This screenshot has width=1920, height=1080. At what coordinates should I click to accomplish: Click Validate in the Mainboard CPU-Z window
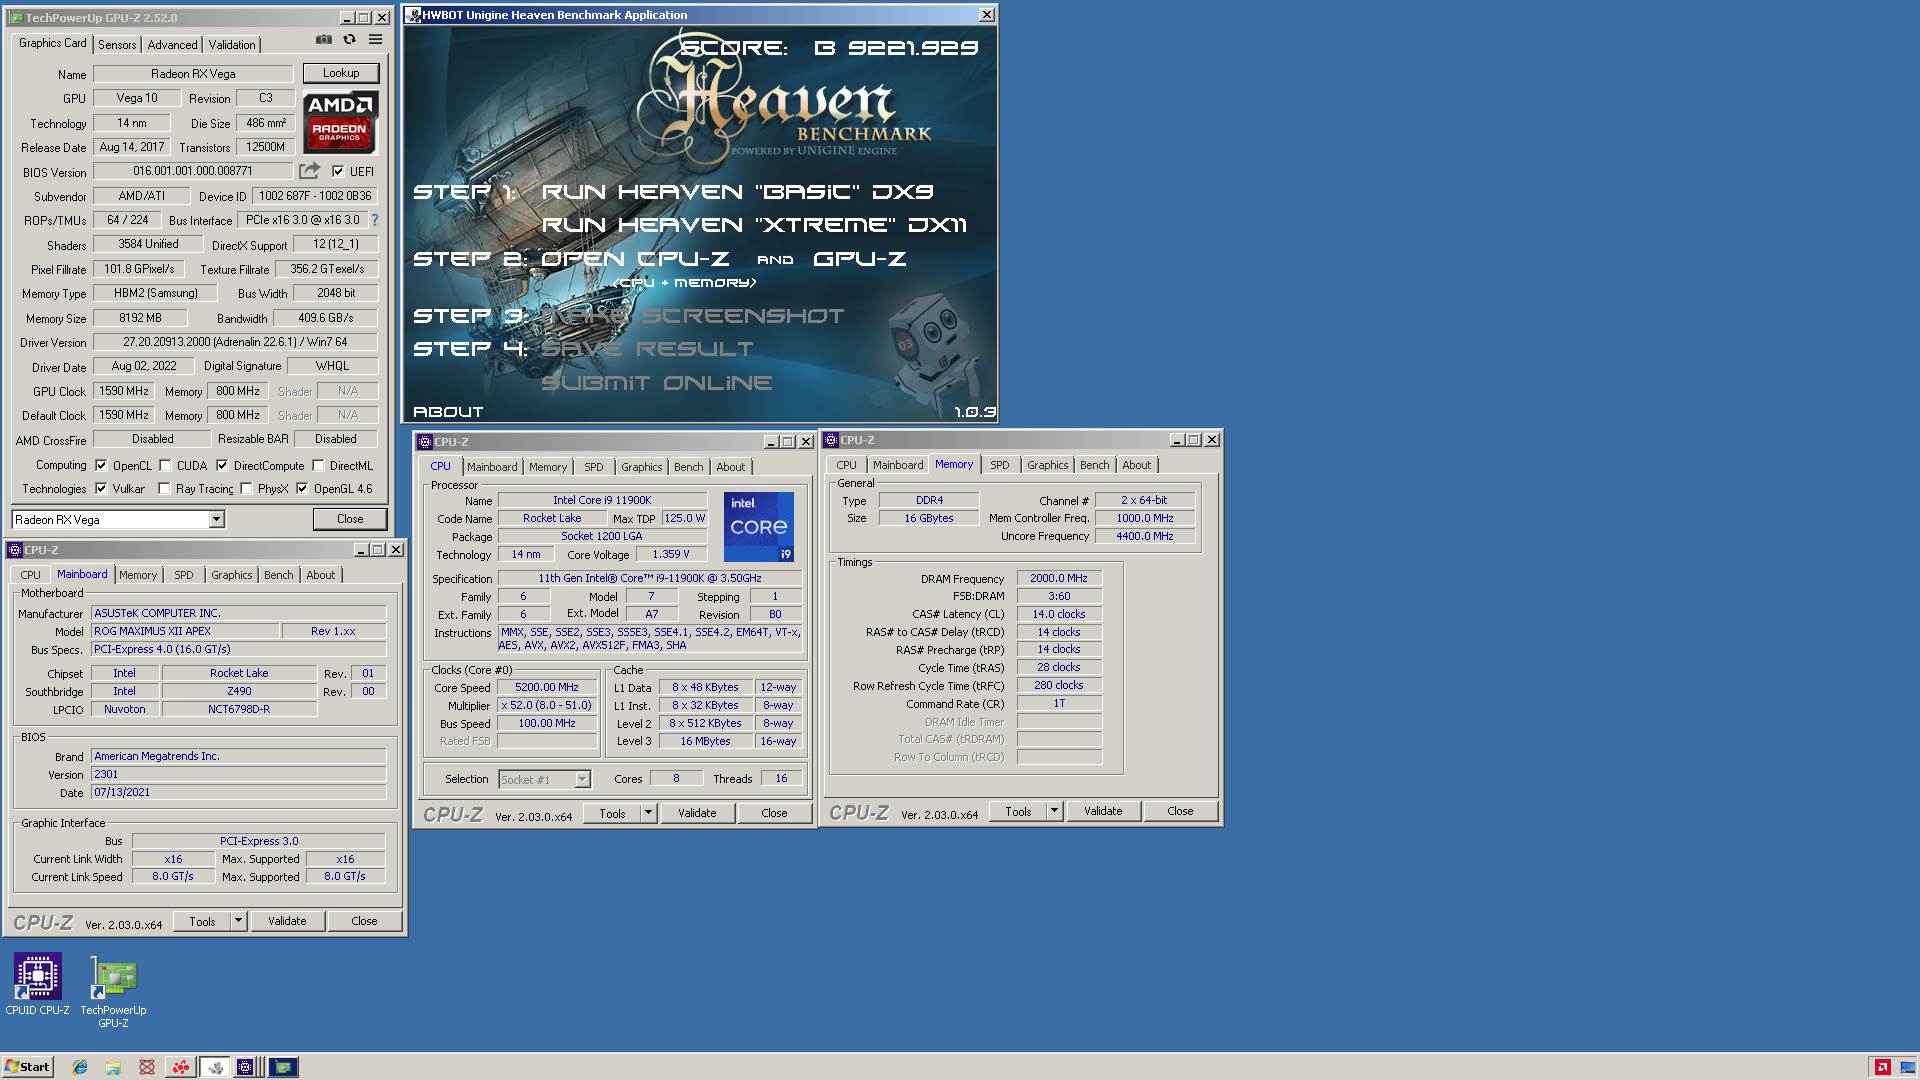tap(287, 922)
